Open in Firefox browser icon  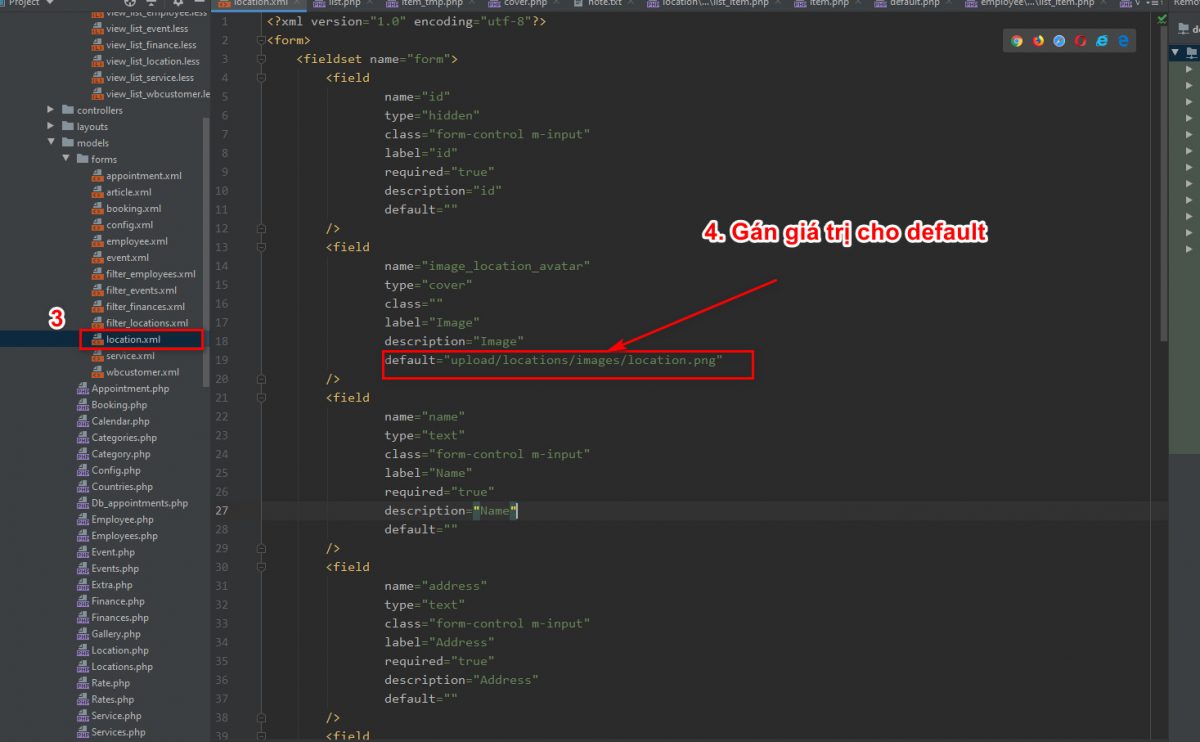pyautogui.click(x=1038, y=41)
